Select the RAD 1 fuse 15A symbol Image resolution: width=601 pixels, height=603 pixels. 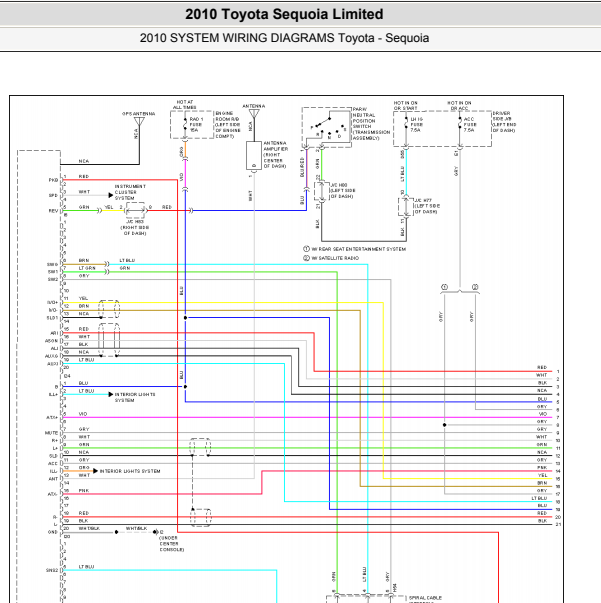185,125
